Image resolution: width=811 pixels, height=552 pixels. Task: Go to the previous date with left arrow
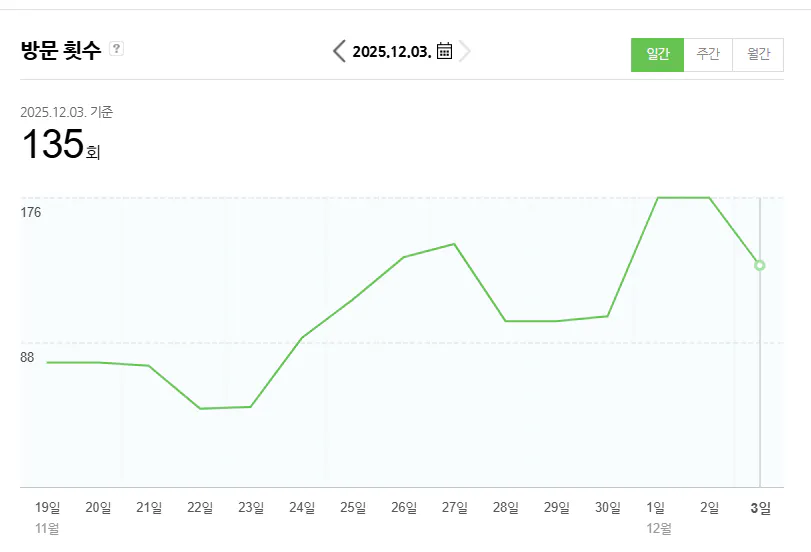click(x=340, y=51)
